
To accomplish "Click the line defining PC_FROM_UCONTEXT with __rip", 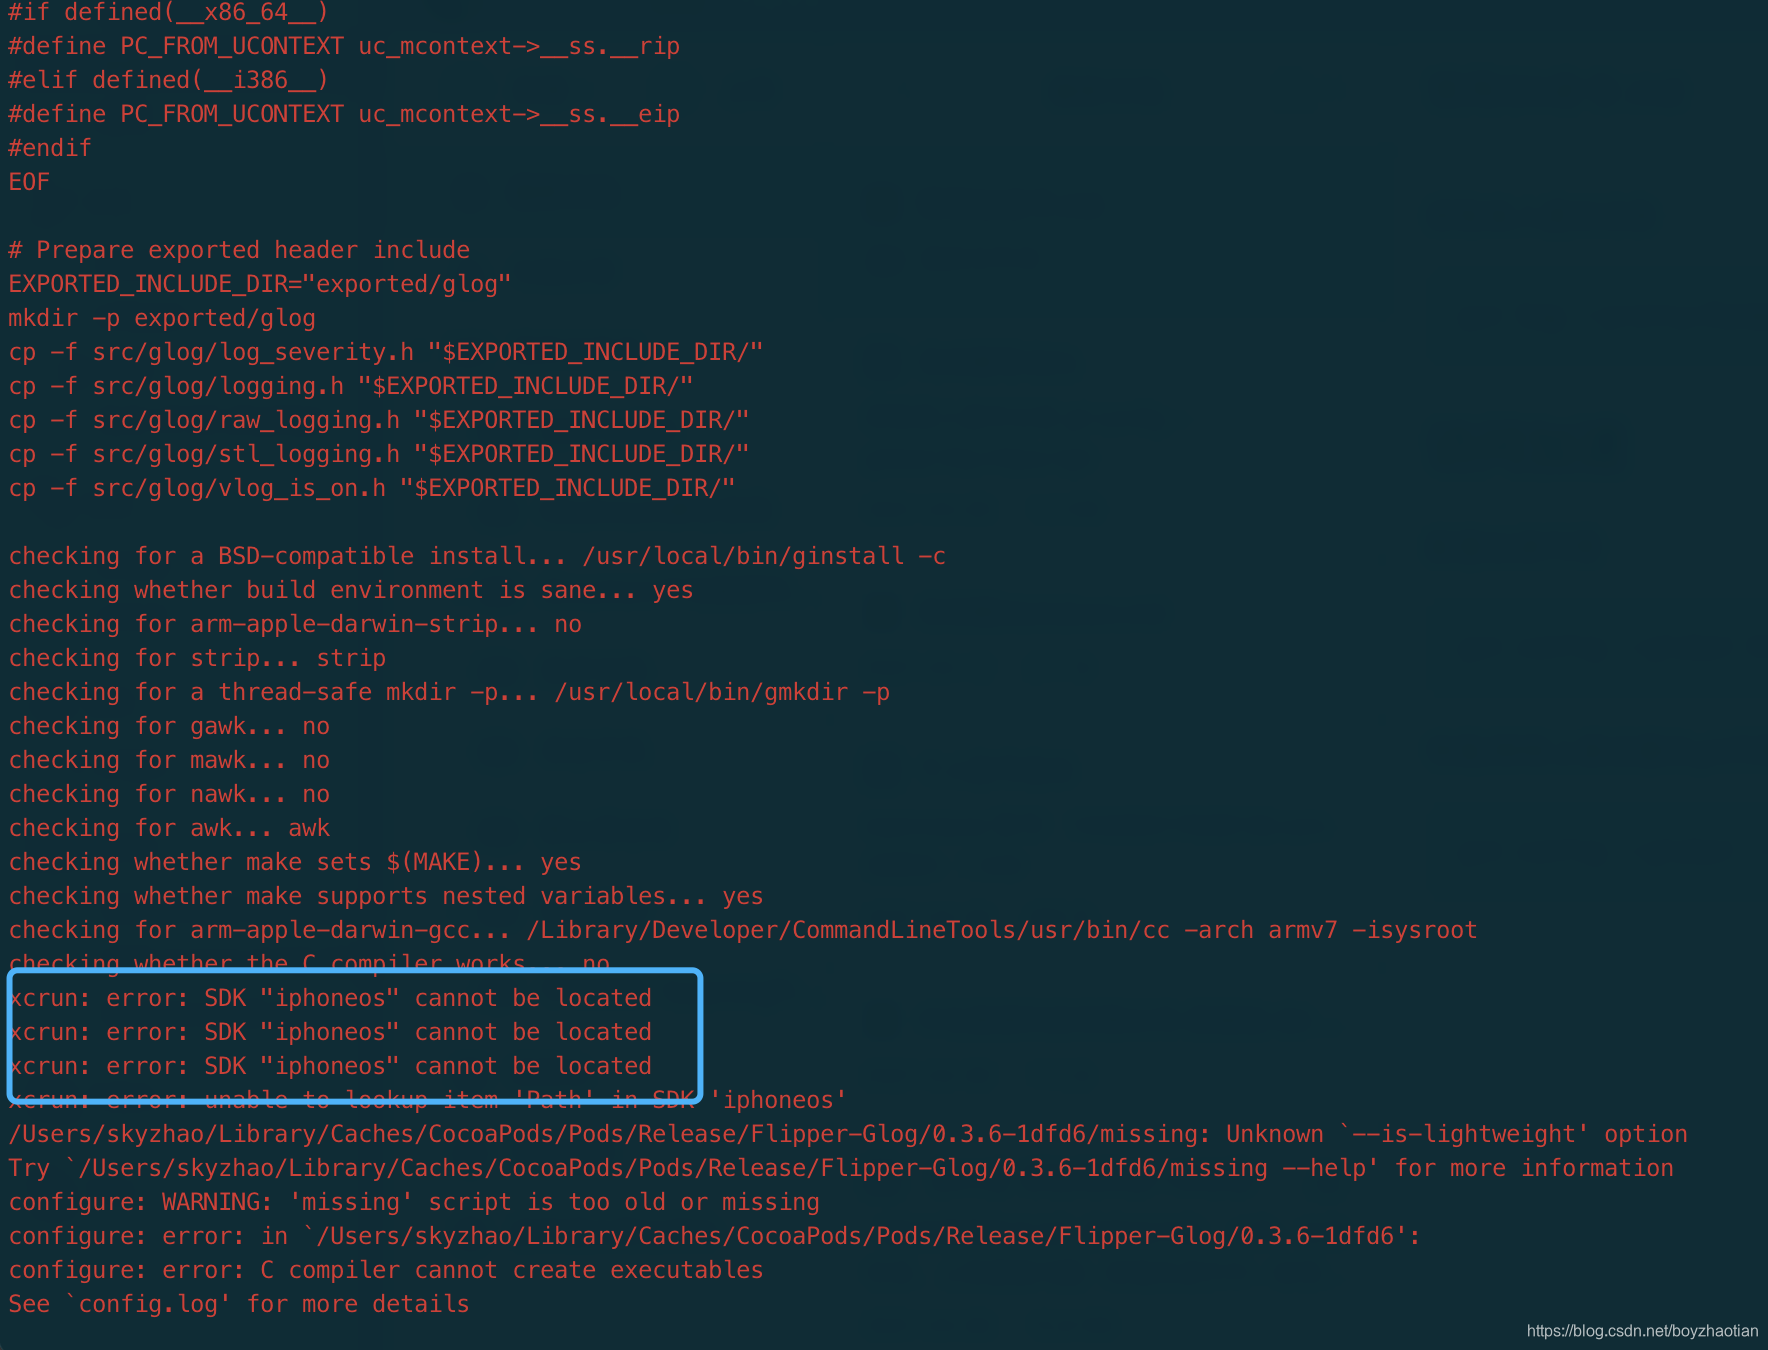I will click(344, 46).
